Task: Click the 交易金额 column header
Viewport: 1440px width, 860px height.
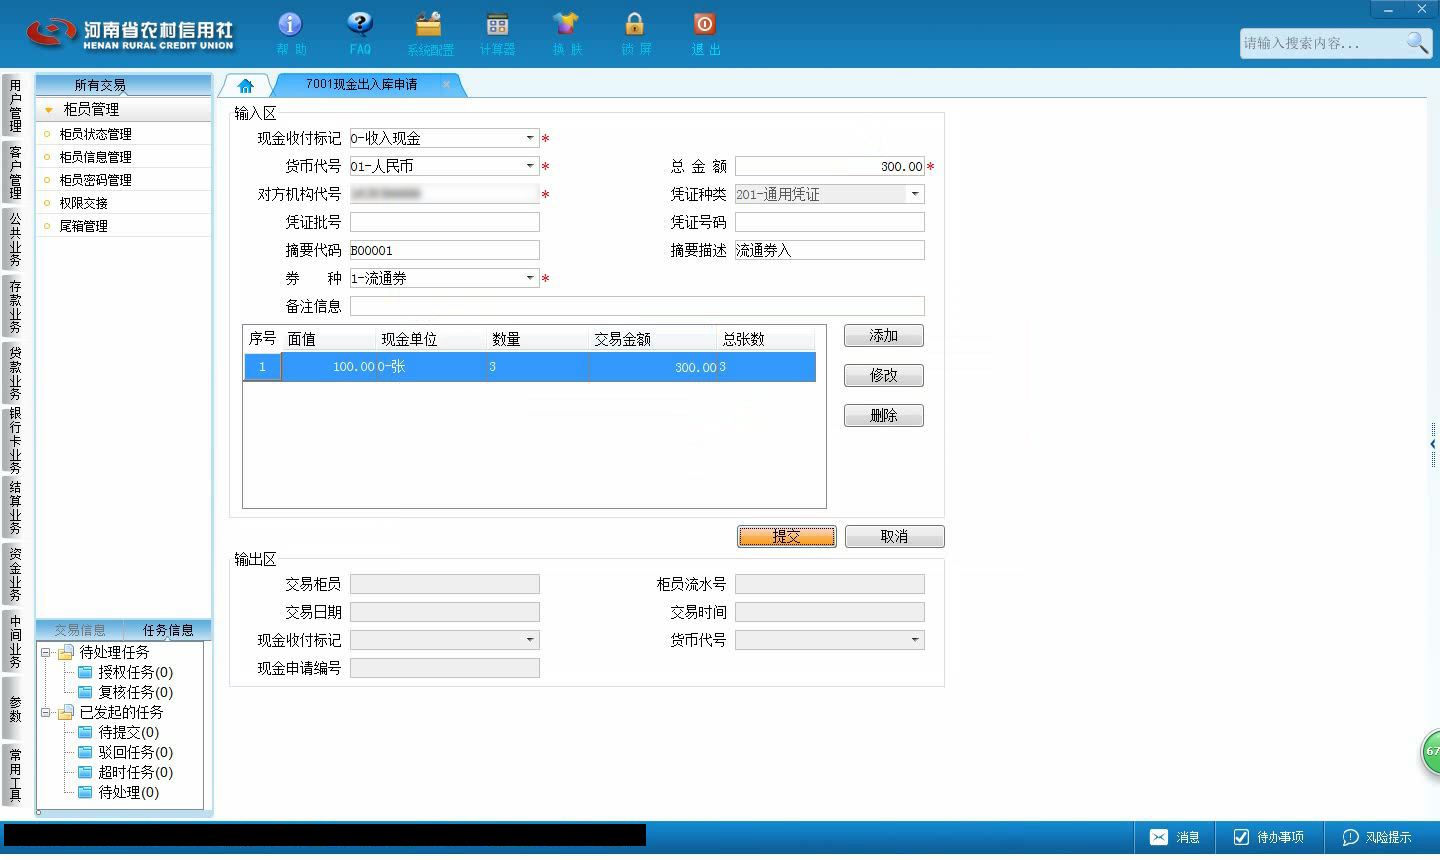Action: pos(652,339)
